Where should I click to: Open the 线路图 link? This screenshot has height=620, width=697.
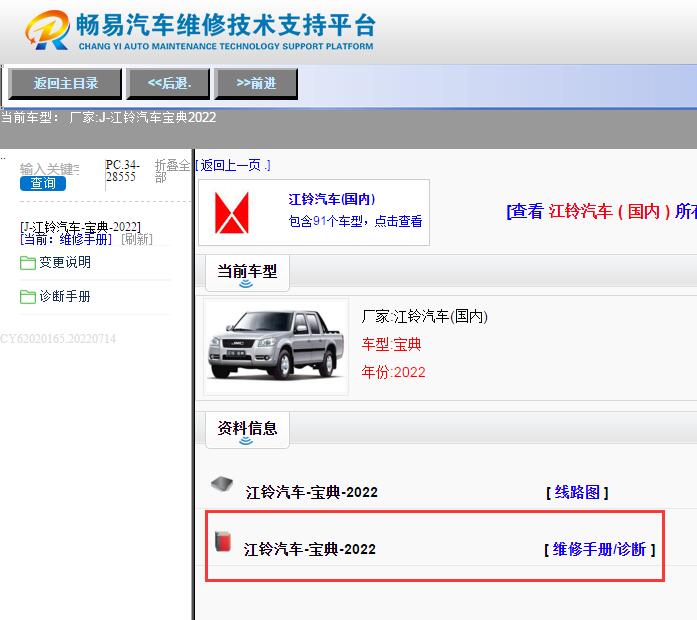click(577, 492)
